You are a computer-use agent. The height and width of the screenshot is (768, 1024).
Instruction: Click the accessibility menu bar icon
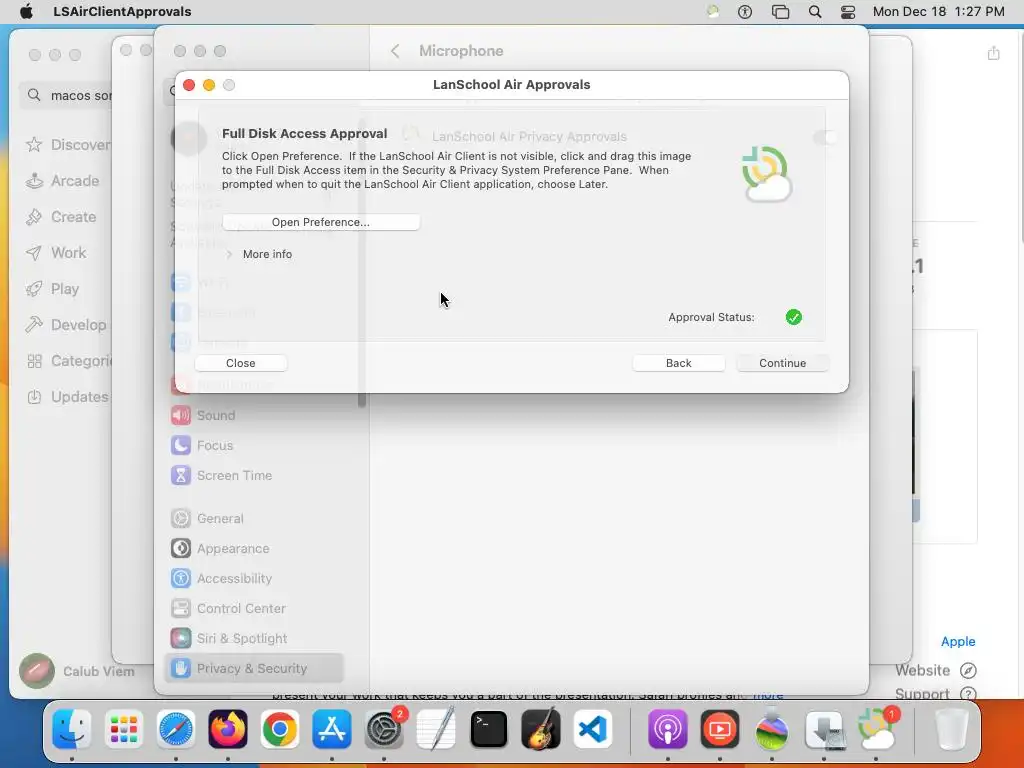(744, 12)
